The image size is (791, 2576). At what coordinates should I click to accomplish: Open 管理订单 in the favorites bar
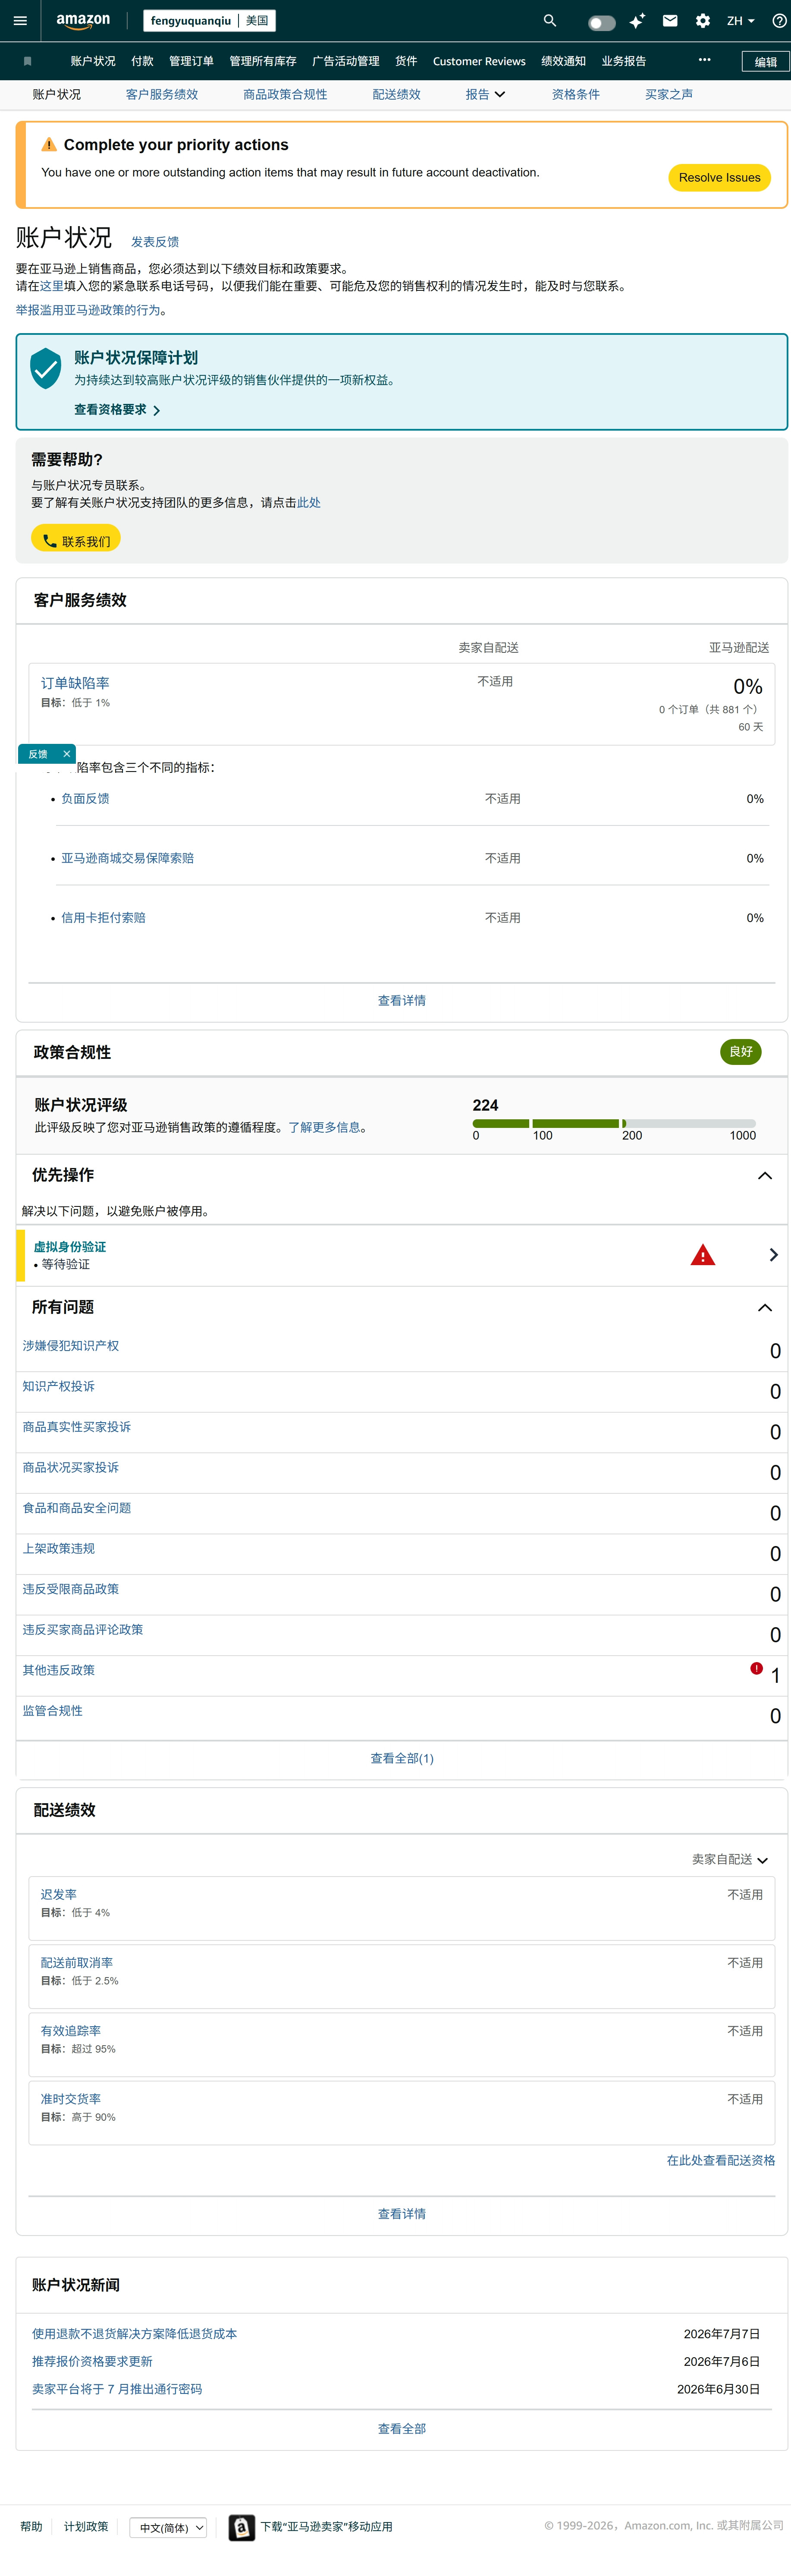coord(191,61)
